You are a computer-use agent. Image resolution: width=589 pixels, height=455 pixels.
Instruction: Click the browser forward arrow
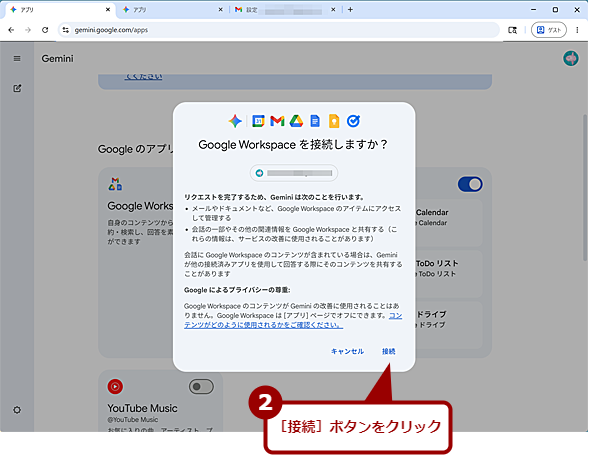[28, 30]
